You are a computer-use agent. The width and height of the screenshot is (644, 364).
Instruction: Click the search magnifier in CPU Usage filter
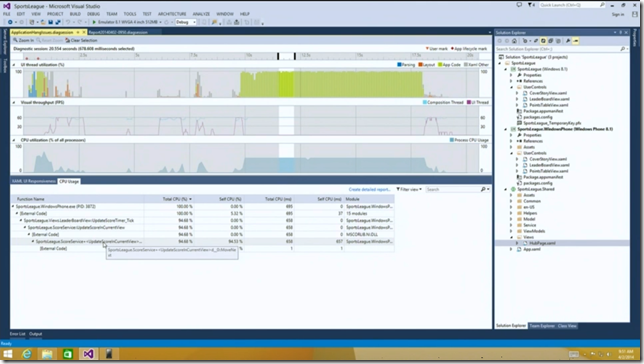tap(483, 189)
